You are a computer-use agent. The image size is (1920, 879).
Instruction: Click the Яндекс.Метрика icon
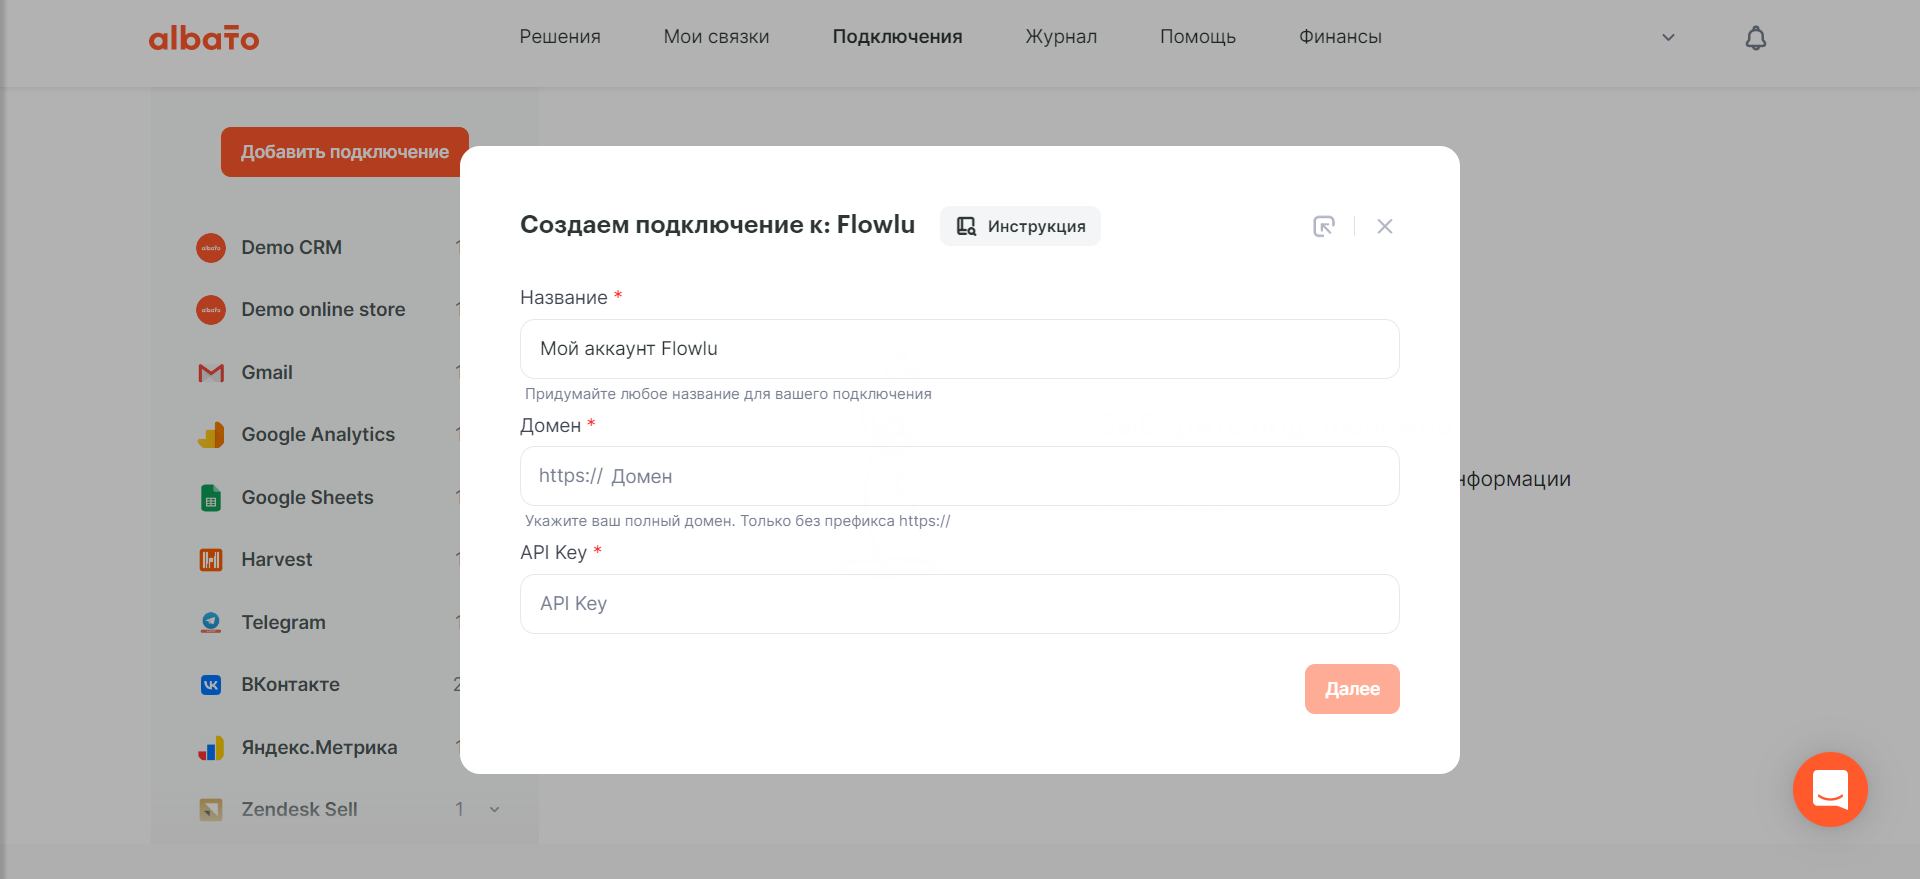coord(211,748)
